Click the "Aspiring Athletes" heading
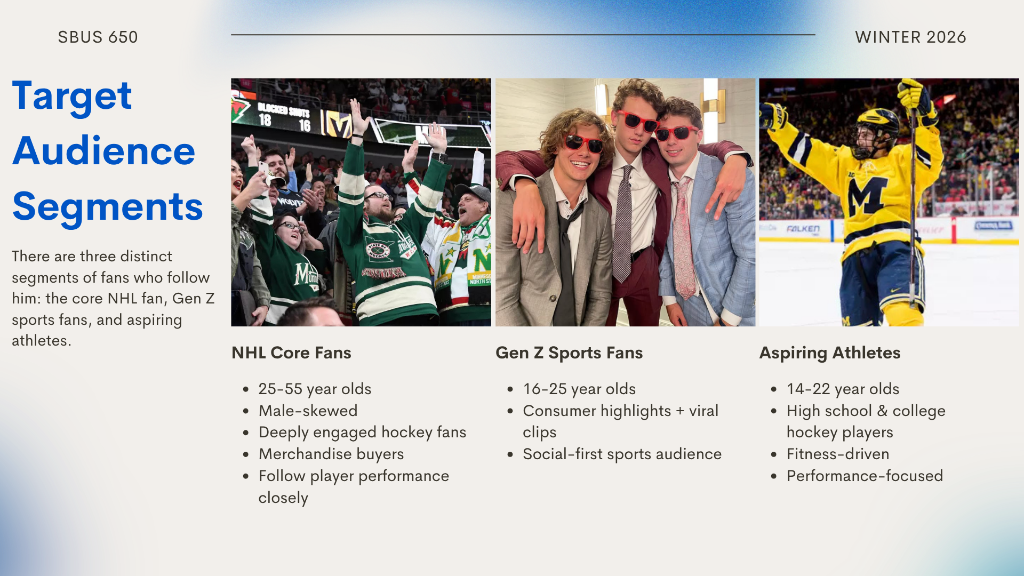 point(829,353)
